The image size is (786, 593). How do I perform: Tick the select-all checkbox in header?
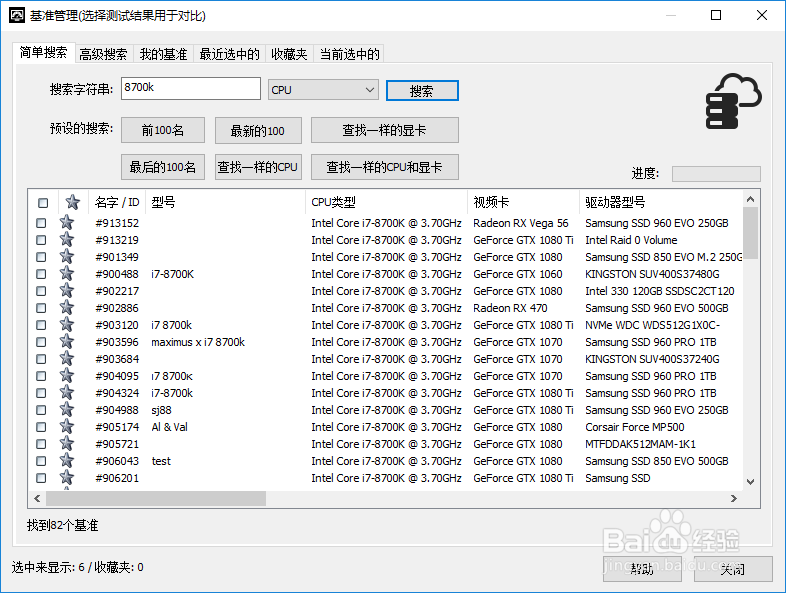43,203
